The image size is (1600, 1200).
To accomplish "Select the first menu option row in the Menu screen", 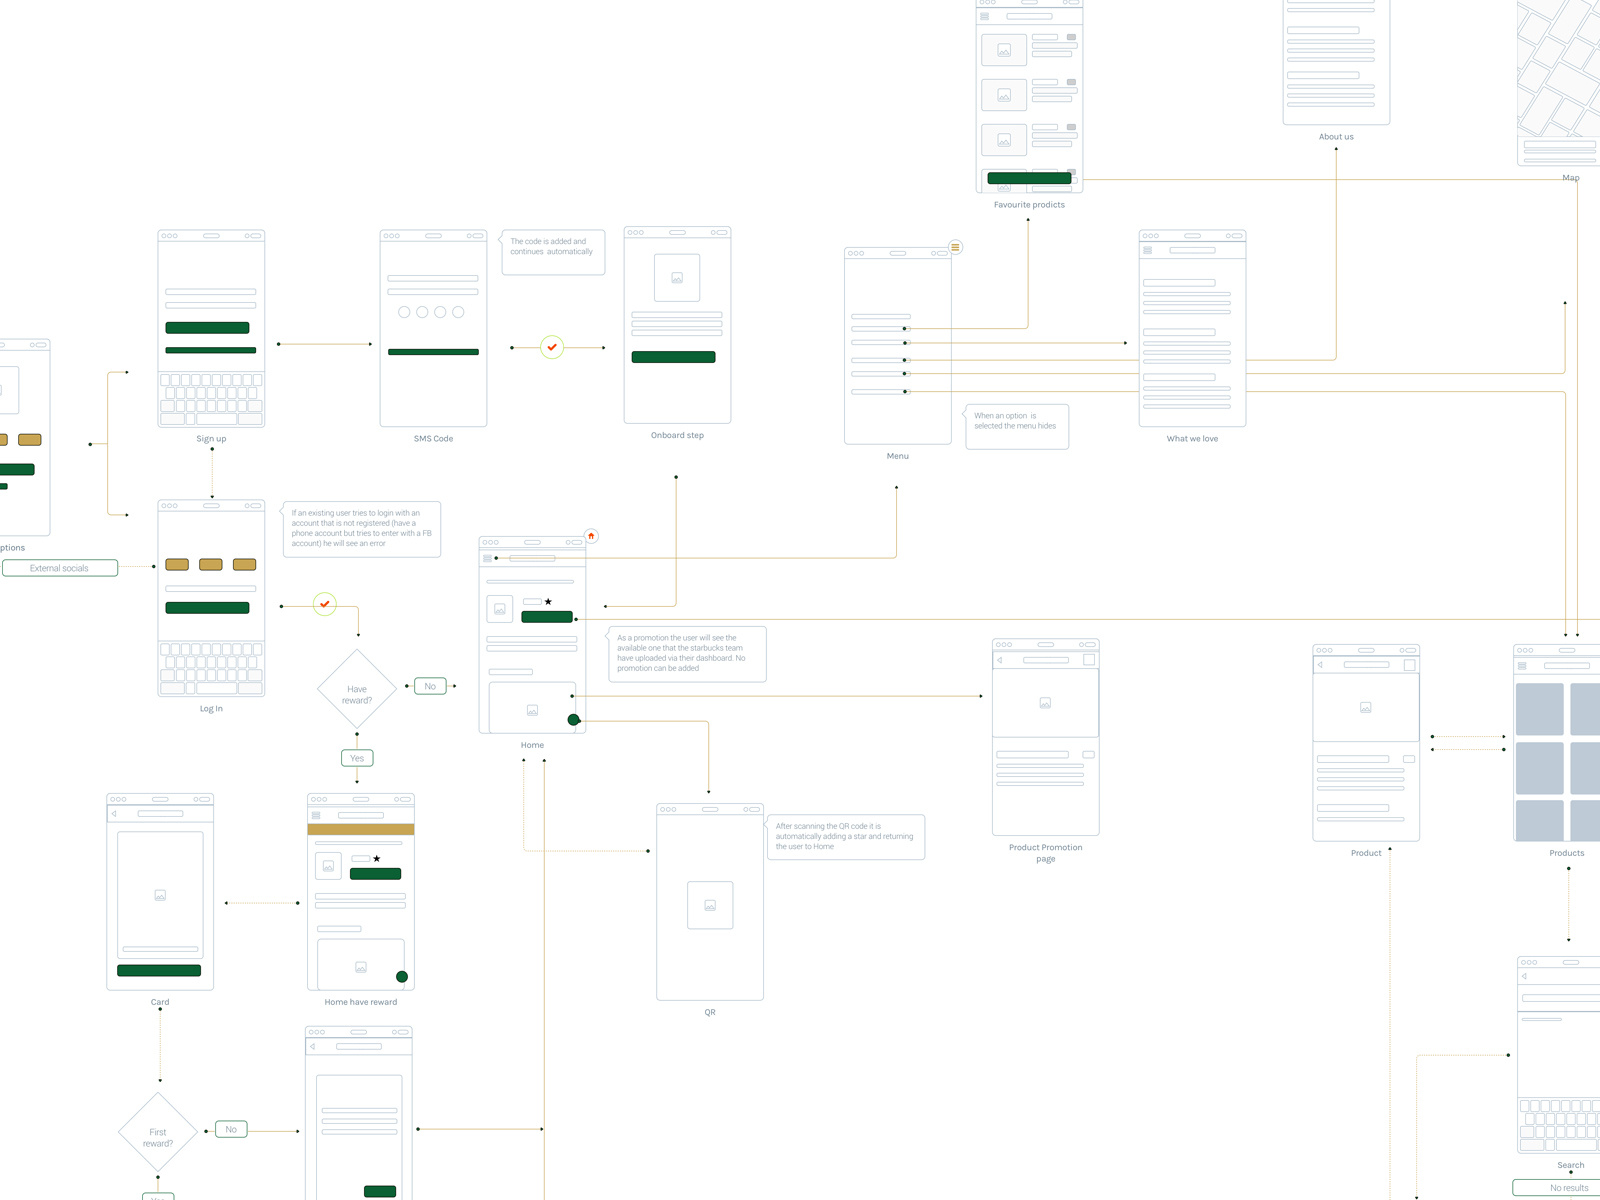I will click(x=880, y=327).
